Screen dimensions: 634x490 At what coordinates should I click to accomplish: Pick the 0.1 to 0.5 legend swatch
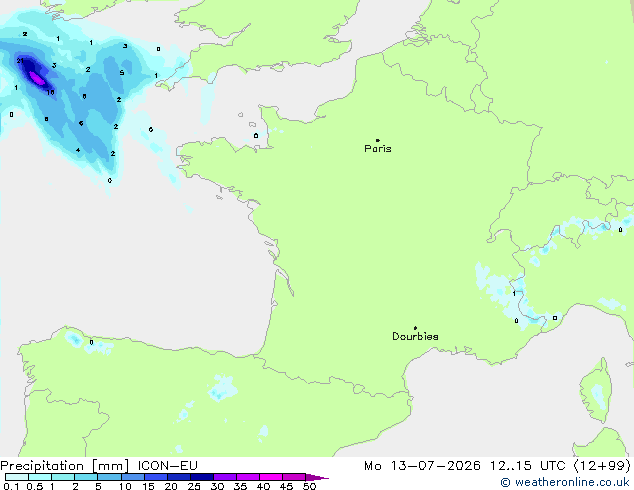tap(17, 477)
